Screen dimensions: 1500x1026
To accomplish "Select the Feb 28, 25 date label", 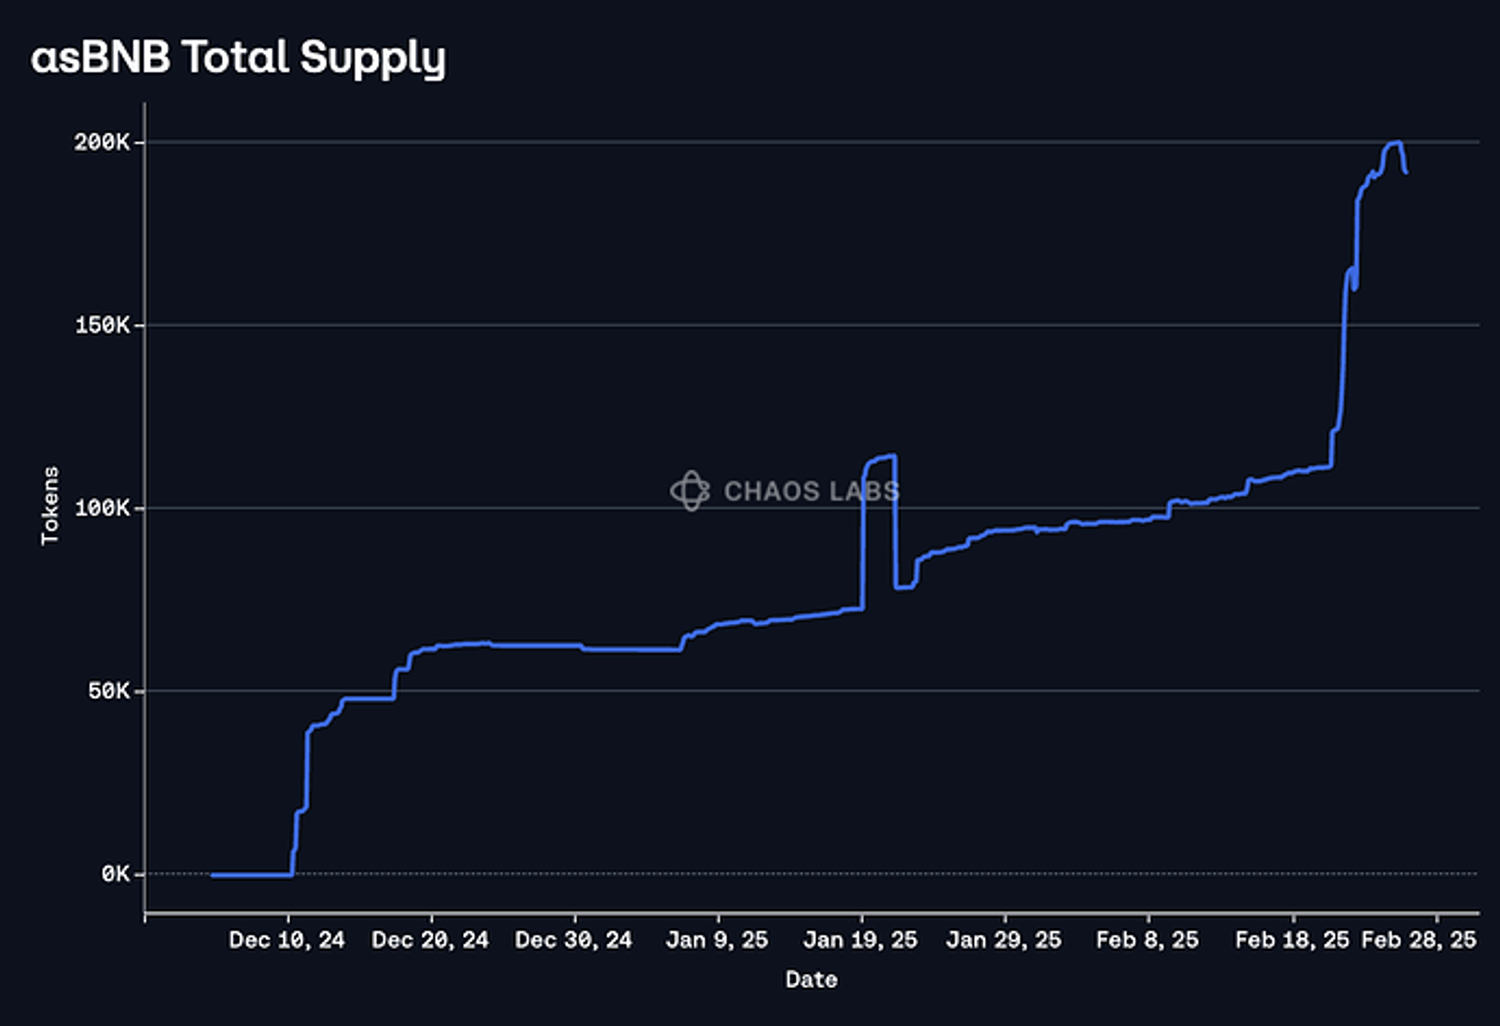I will [x=1419, y=940].
